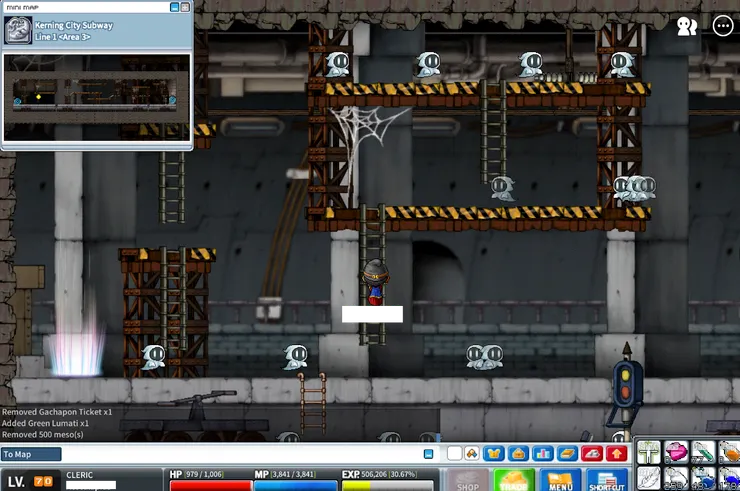Use the white potion quickslot marked 250

pyautogui.click(x=676, y=479)
